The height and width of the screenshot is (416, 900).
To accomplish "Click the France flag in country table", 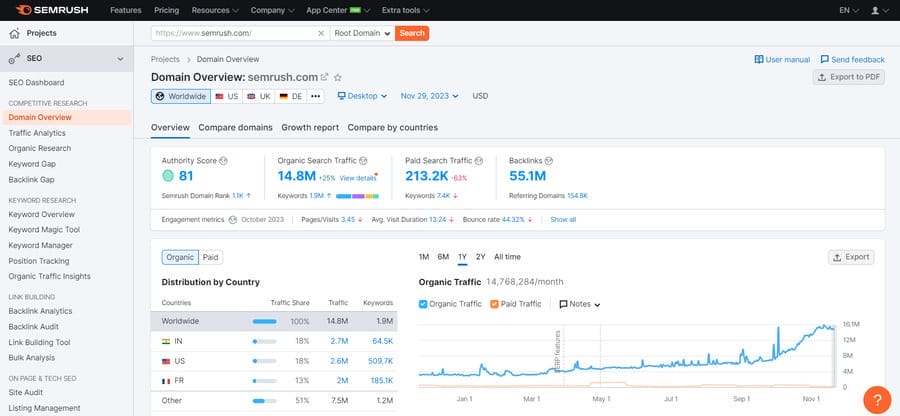I will click(x=166, y=381).
